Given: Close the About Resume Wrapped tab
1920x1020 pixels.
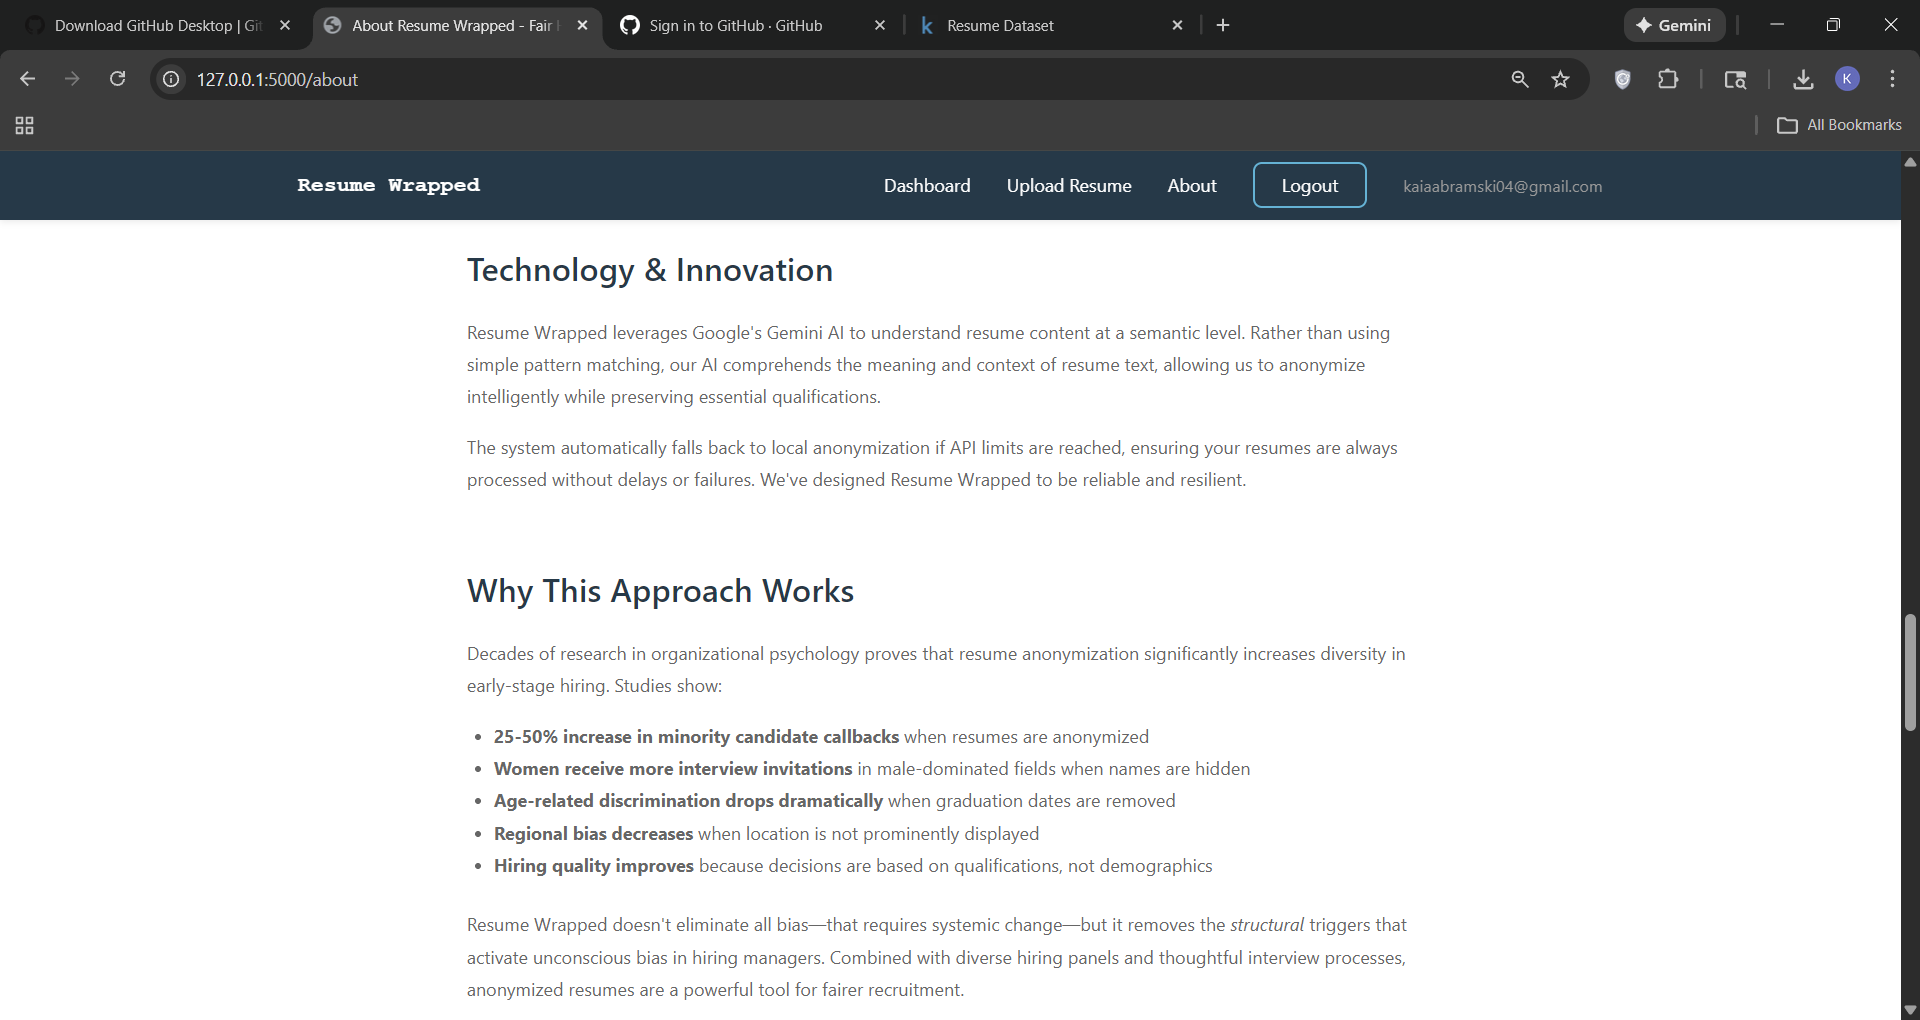Looking at the screenshot, I should click(x=583, y=25).
